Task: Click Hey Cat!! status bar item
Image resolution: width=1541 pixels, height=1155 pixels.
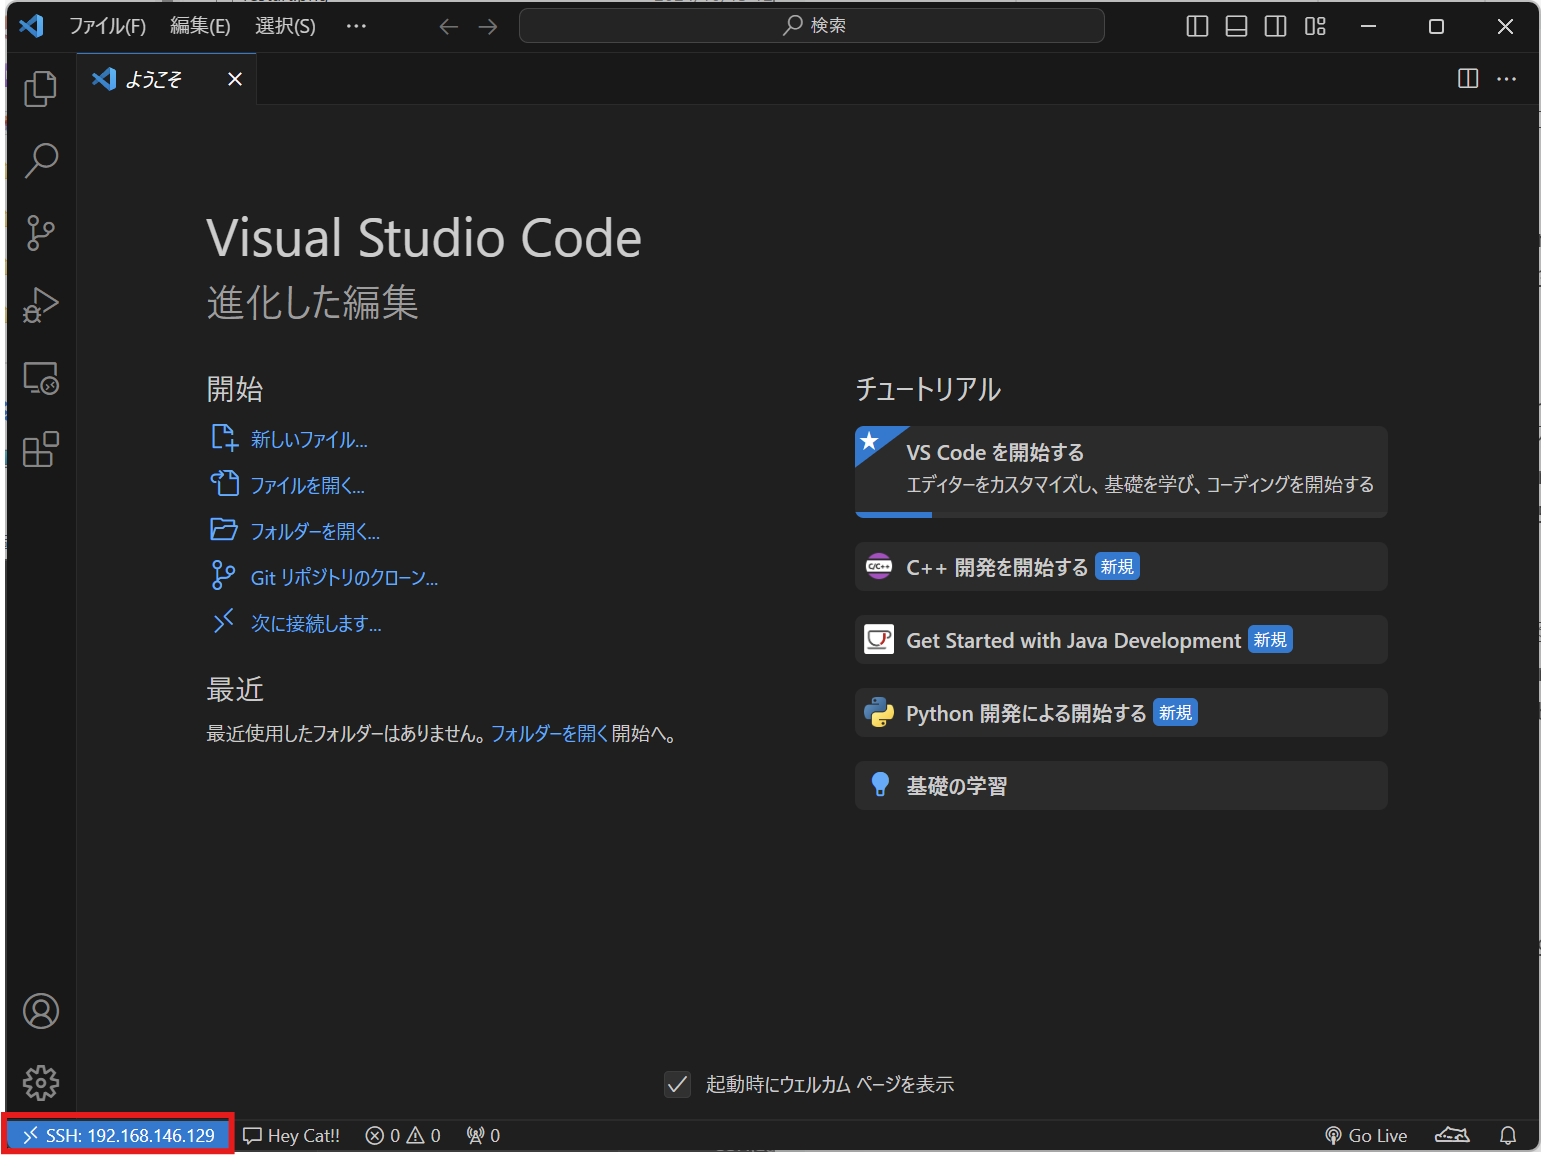Action: point(292,1136)
